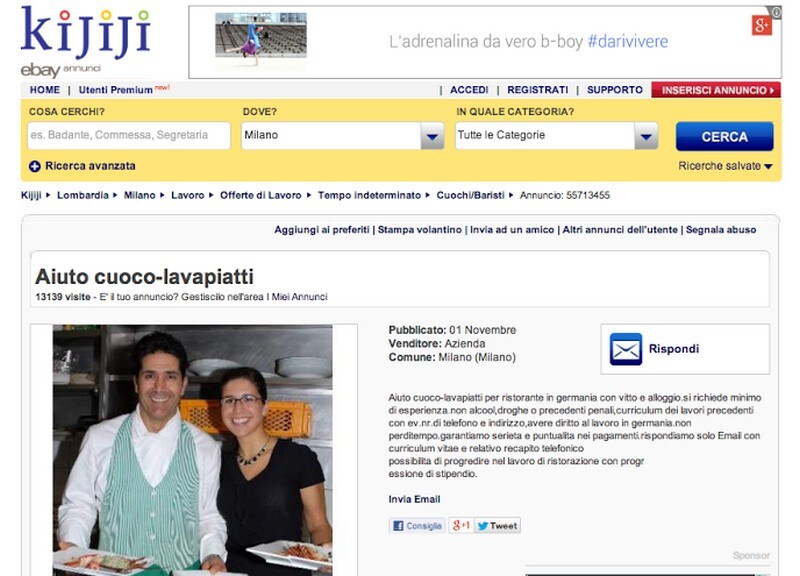The height and width of the screenshot is (576, 800).
Task: Click the Invia Email link
Action: pyautogui.click(x=414, y=499)
